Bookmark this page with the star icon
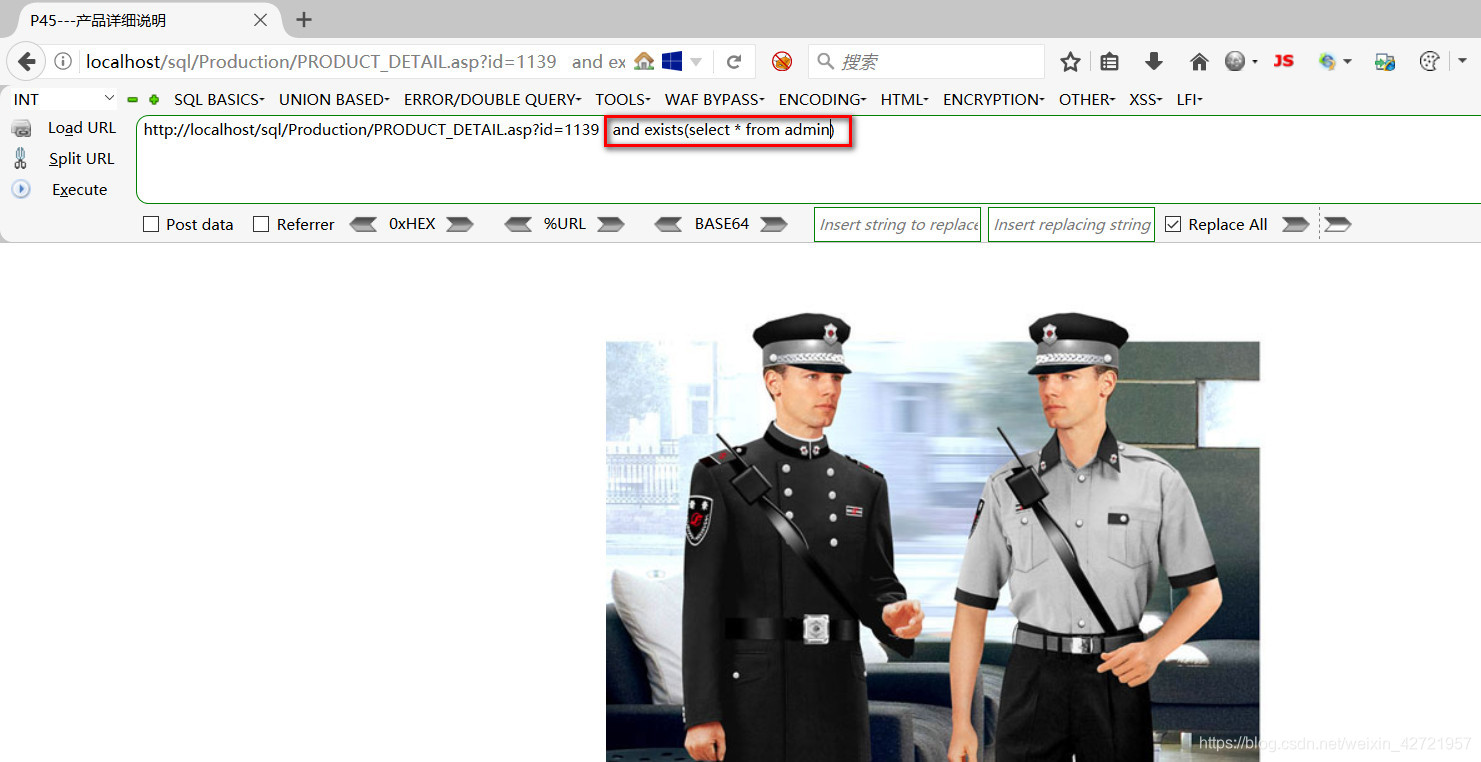The width and height of the screenshot is (1481, 762). coord(1070,62)
